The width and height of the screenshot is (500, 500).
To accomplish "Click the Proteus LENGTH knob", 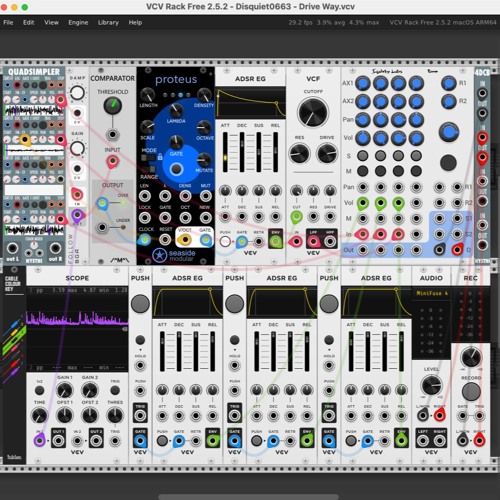I will [147, 96].
